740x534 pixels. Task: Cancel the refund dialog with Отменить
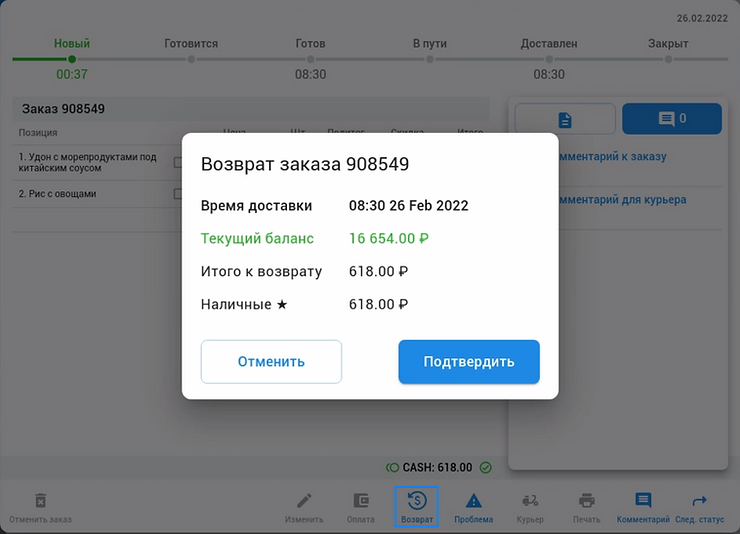[x=271, y=362]
